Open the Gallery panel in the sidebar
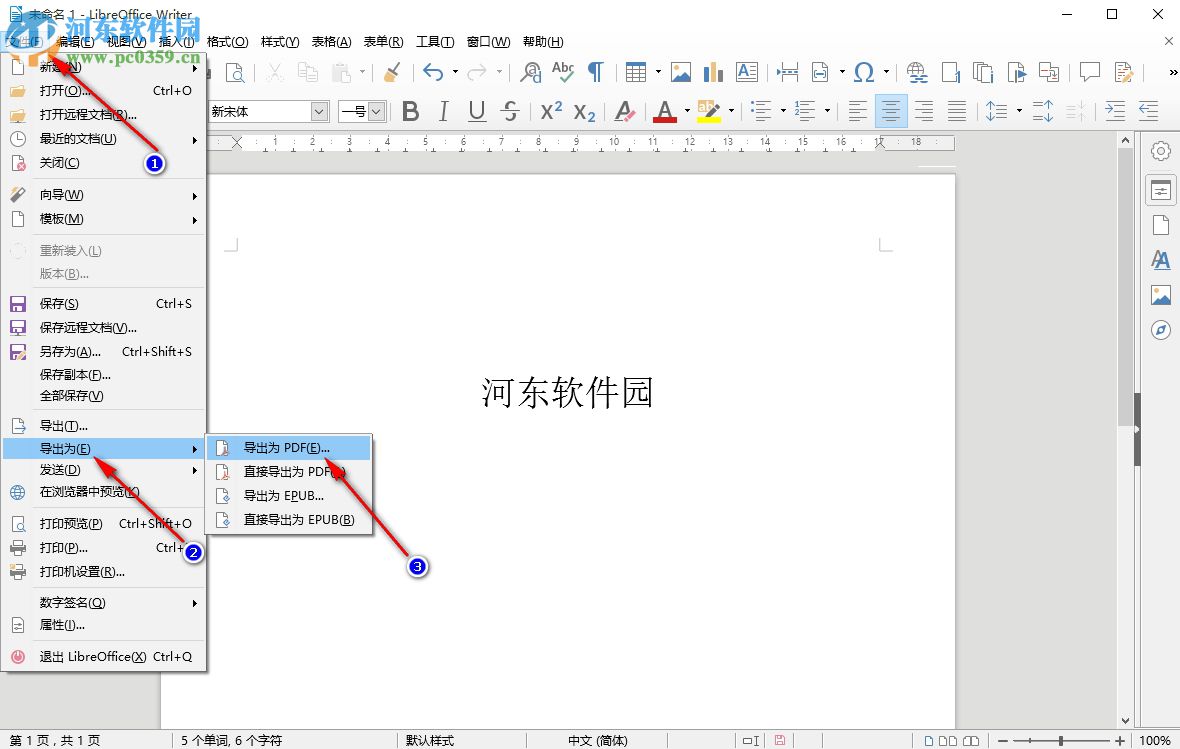This screenshot has height=749, width=1180. (x=1161, y=294)
